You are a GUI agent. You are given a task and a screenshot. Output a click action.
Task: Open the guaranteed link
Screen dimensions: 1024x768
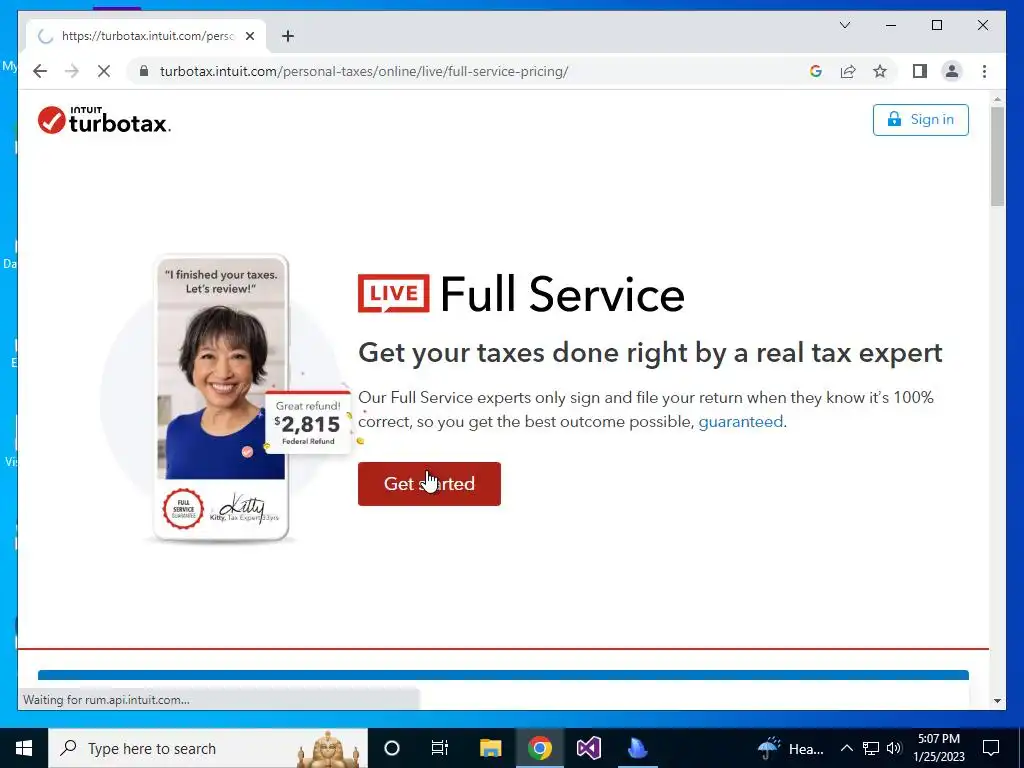click(741, 422)
